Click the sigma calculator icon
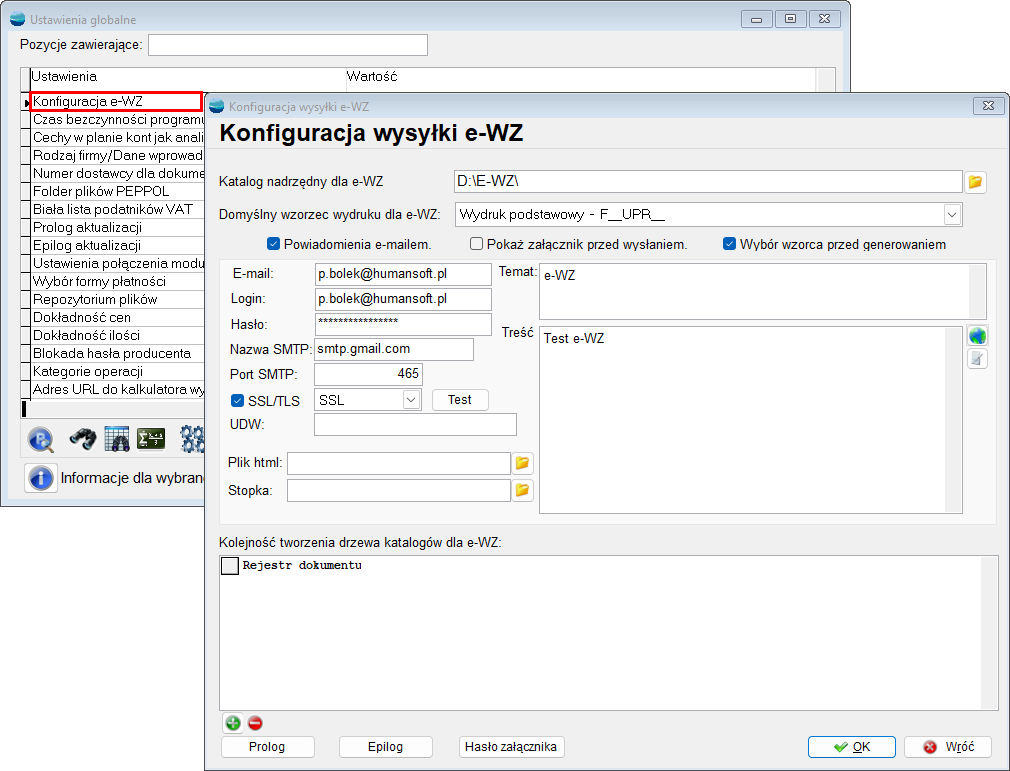Image resolution: width=1010 pixels, height=771 pixels. (x=151, y=438)
